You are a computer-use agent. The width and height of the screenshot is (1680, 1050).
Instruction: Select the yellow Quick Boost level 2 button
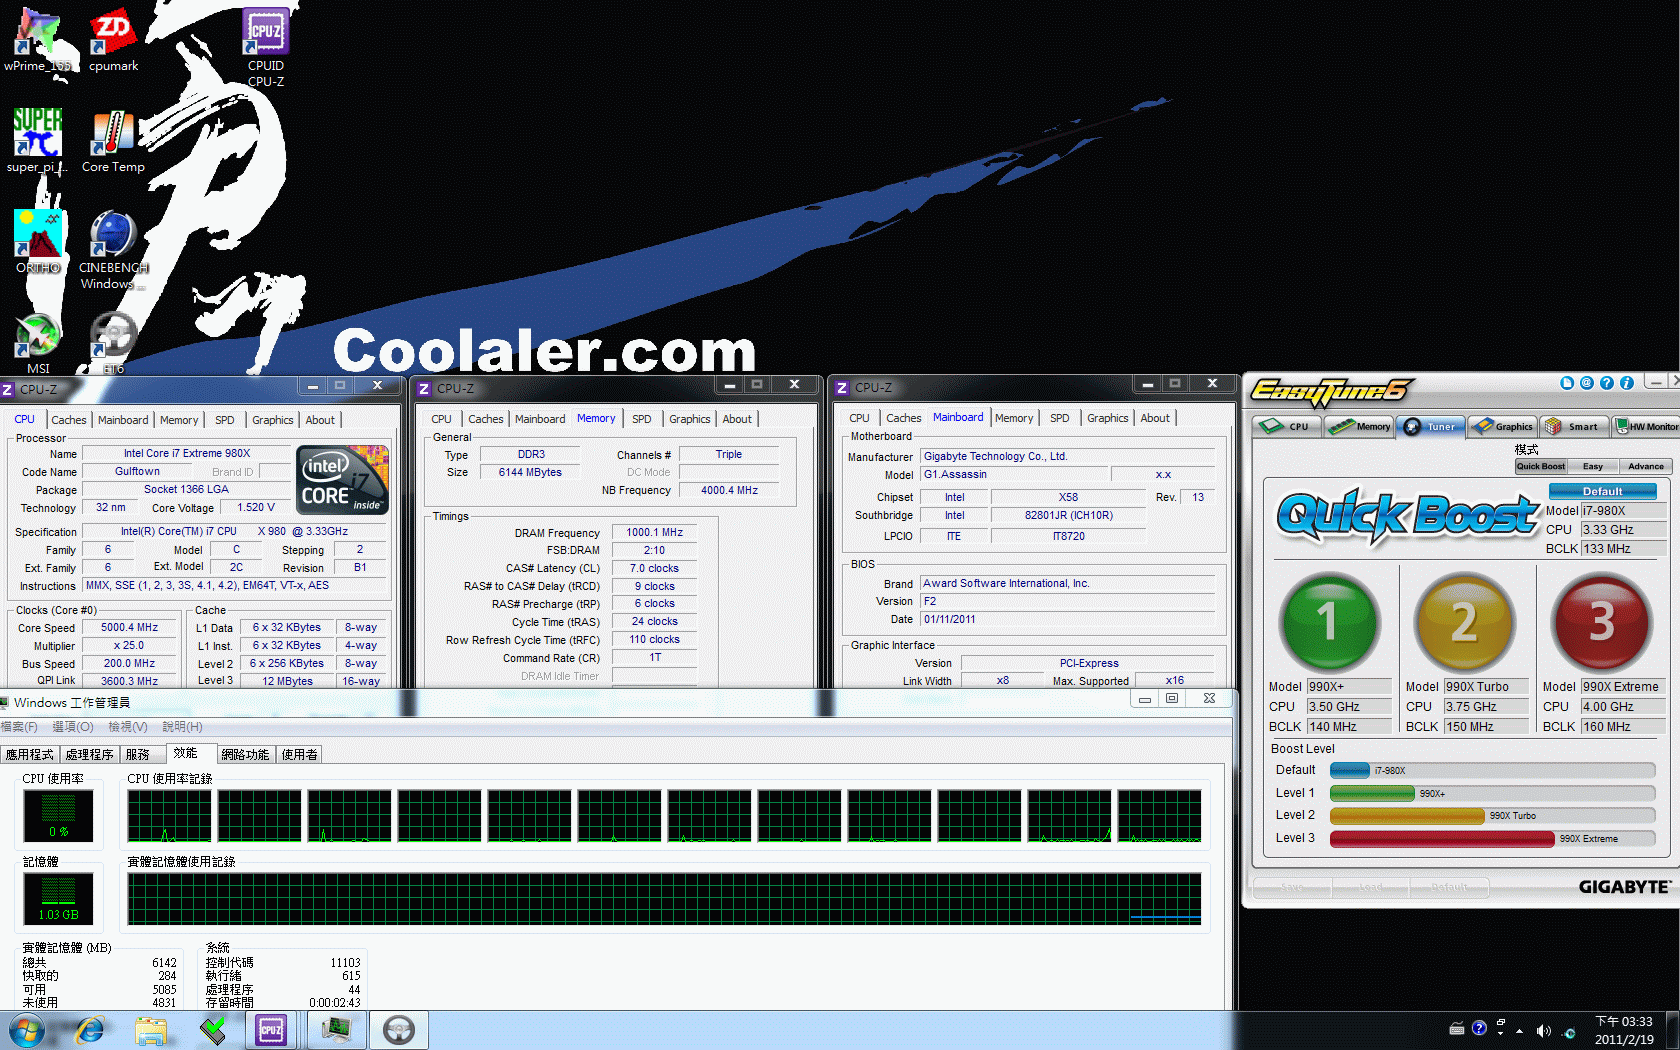[x=1464, y=622]
